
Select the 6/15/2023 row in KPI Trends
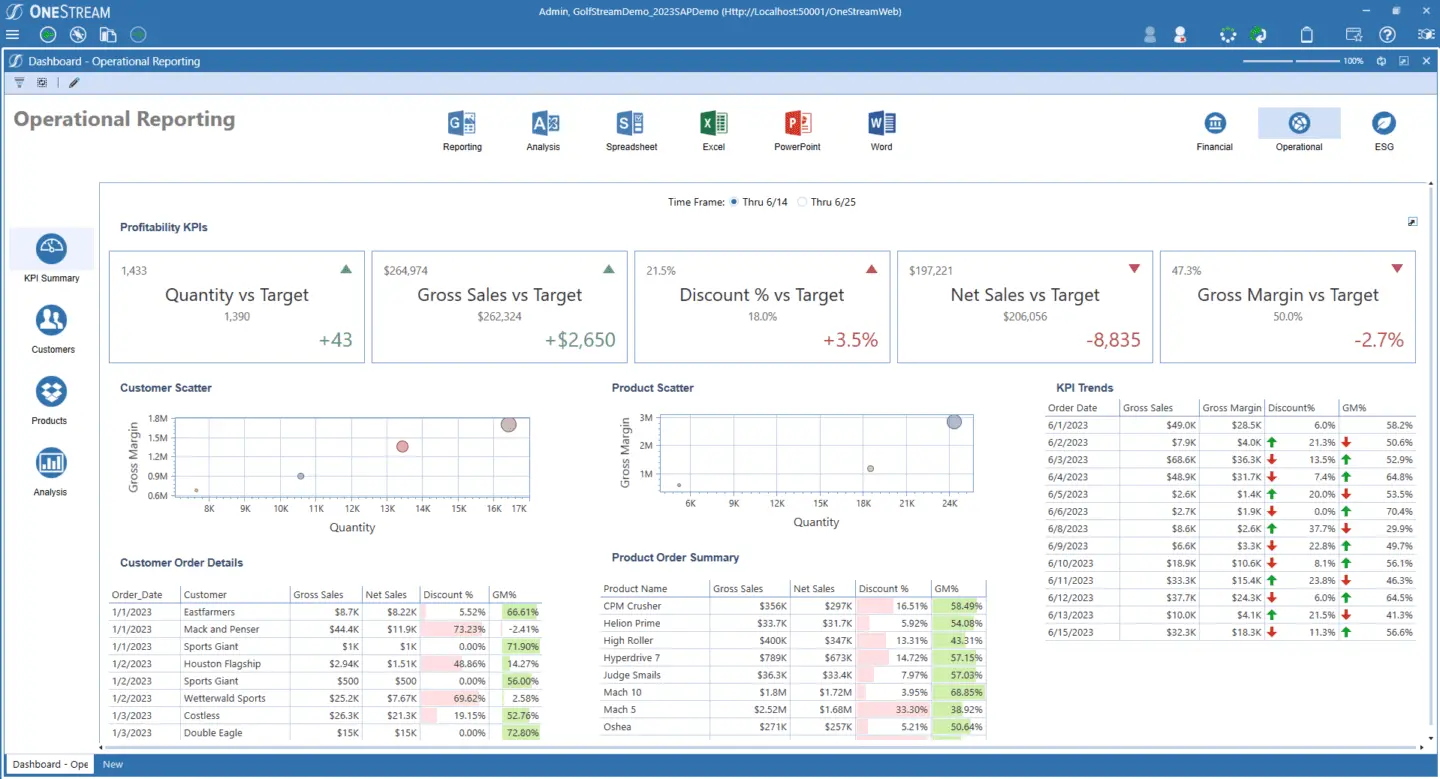pyautogui.click(x=1231, y=632)
